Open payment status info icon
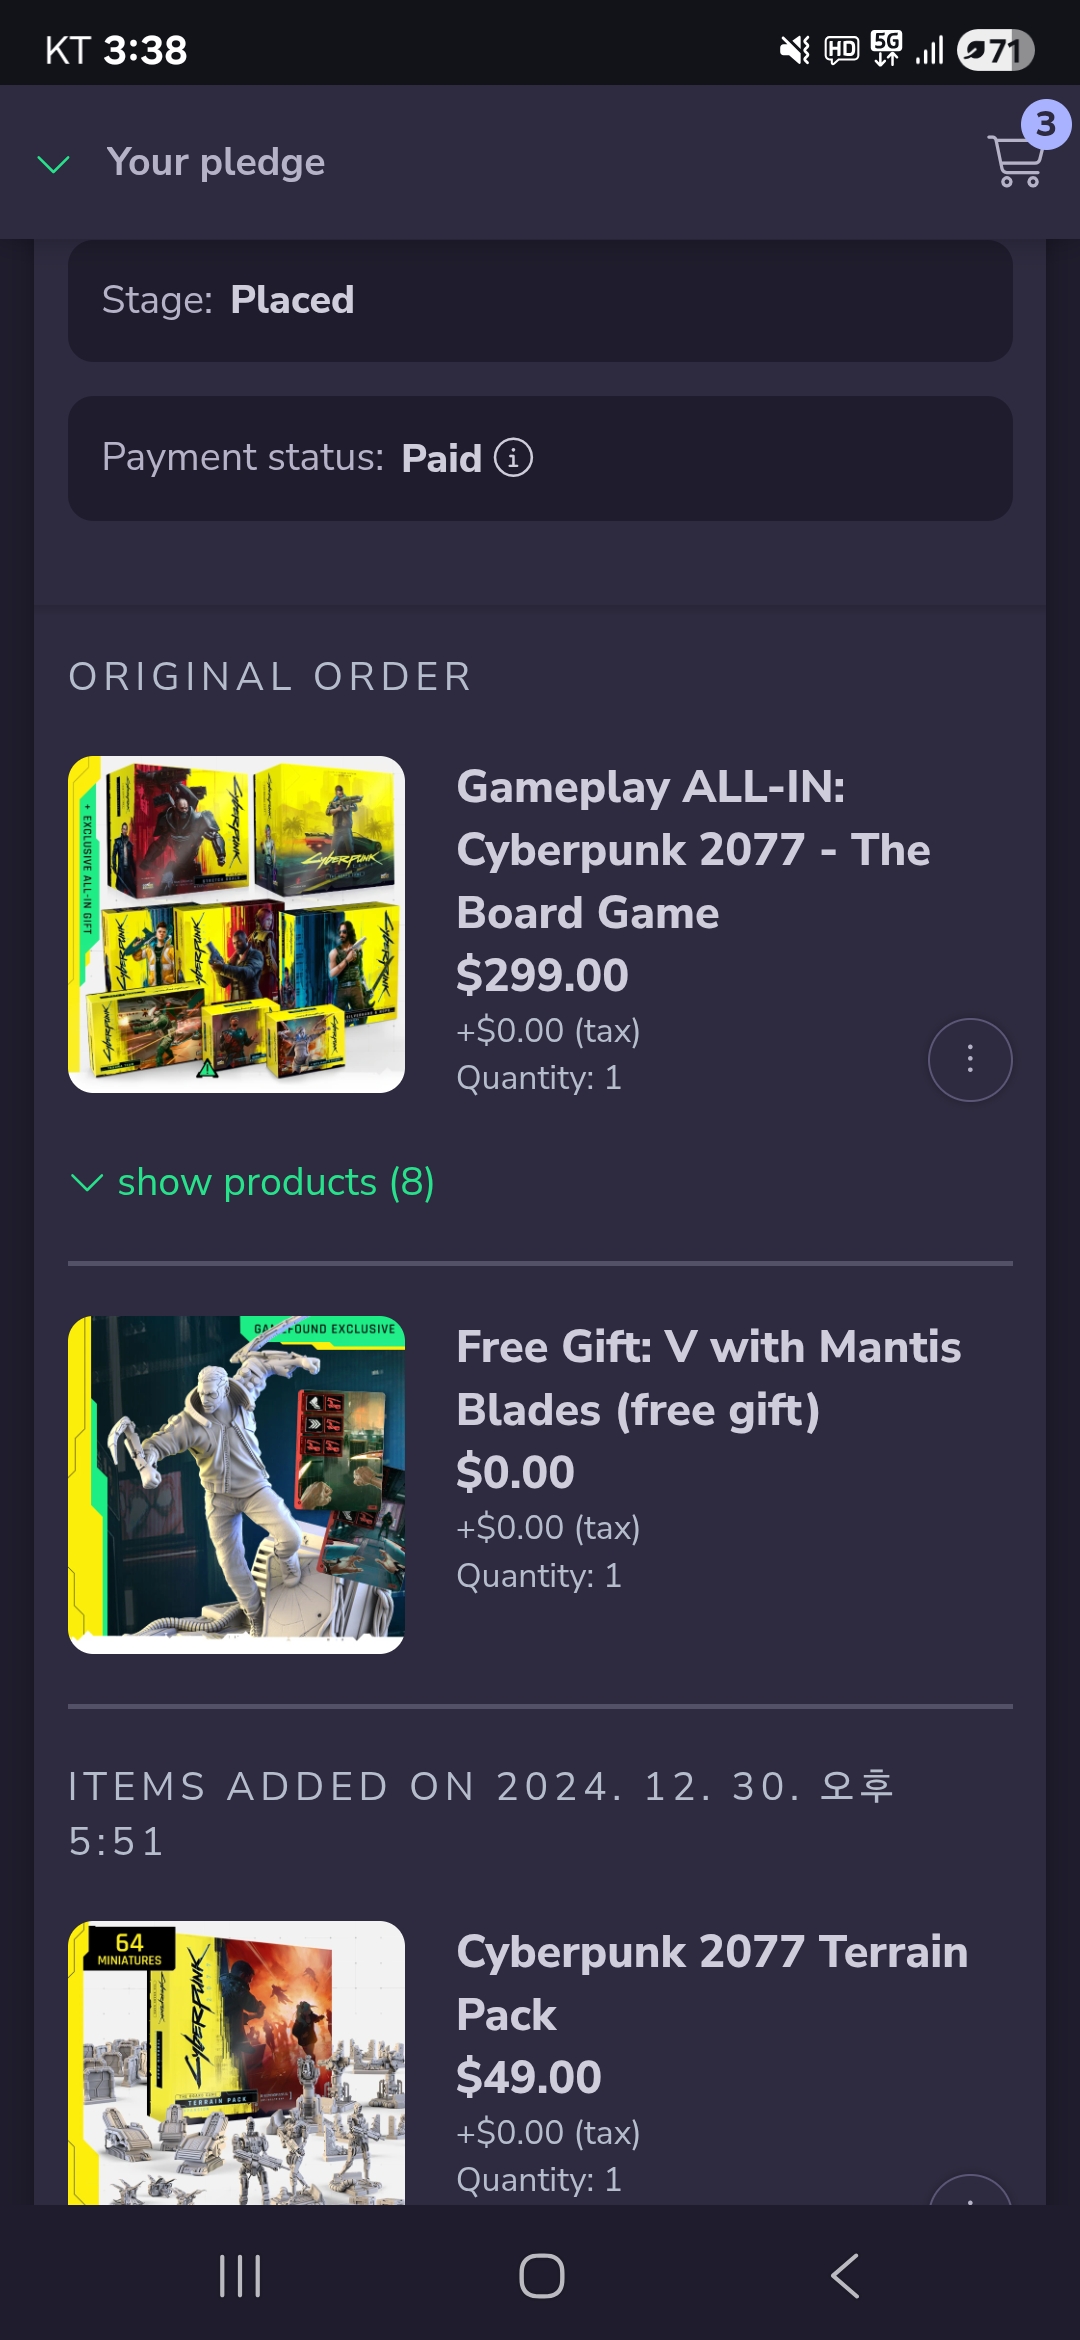The width and height of the screenshot is (1080, 2340). point(513,458)
